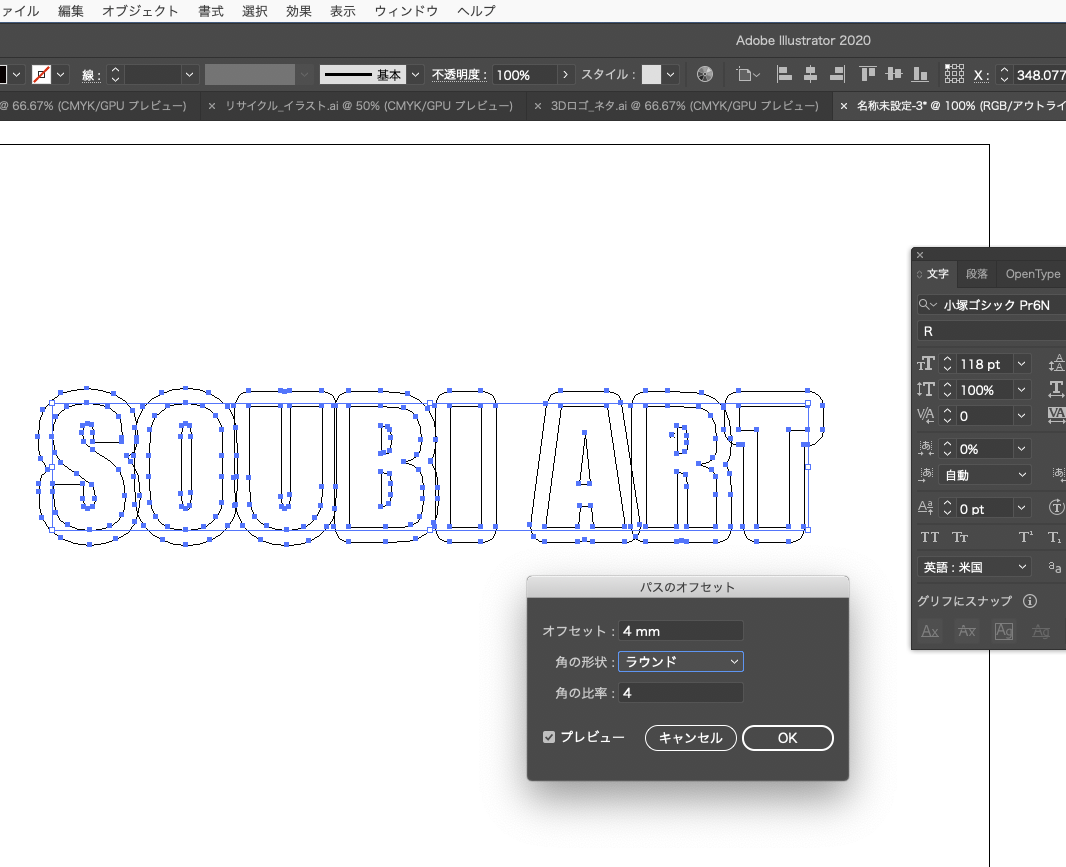Switch to the 段落 tab
1066x867 pixels.
point(976,274)
